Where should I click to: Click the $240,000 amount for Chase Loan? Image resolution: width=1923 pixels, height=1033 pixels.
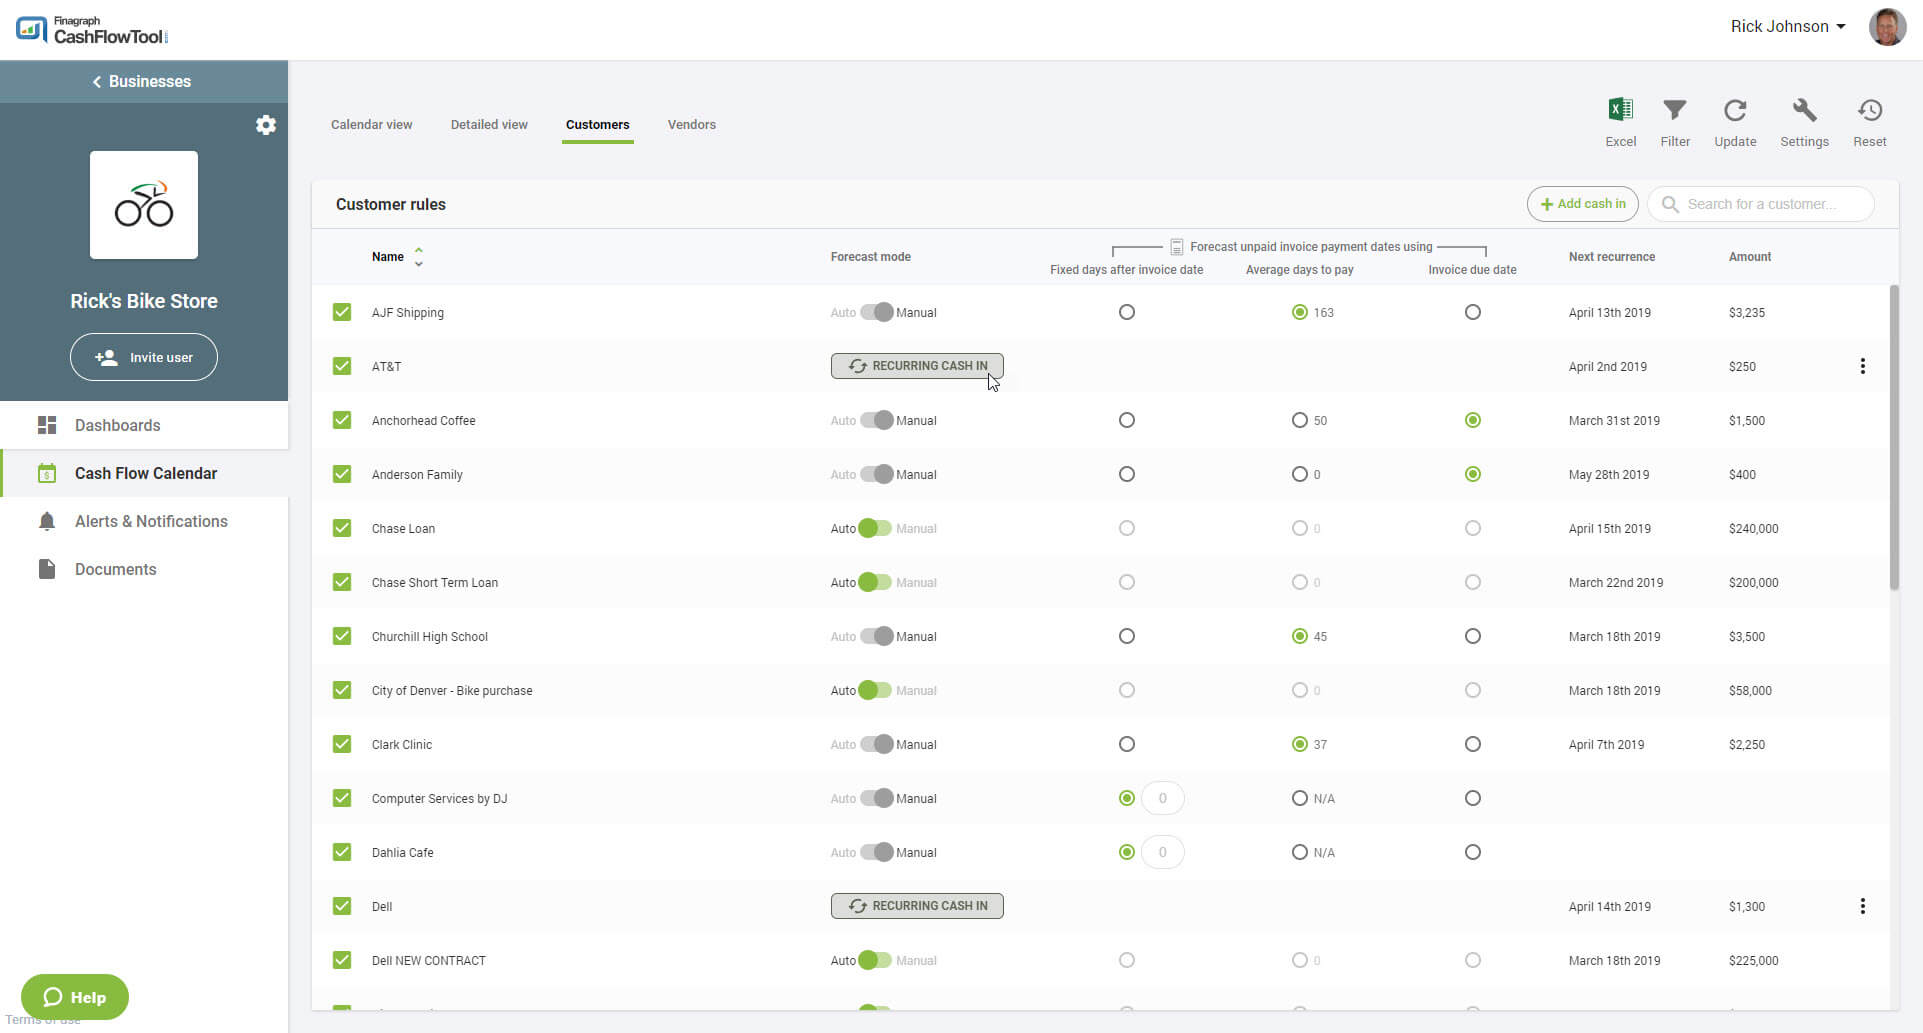click(1753, 528)
